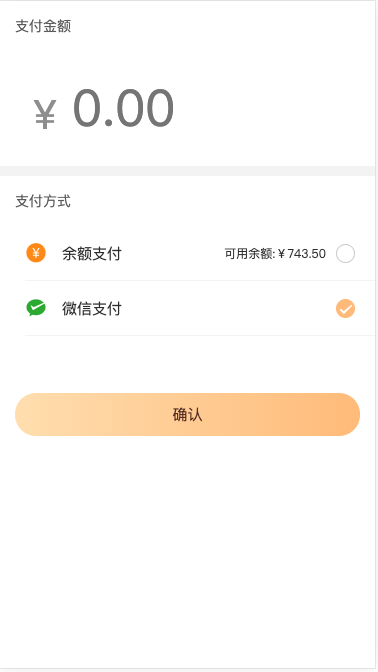Click the white checkmark in the orange circle

pos(345,309)
